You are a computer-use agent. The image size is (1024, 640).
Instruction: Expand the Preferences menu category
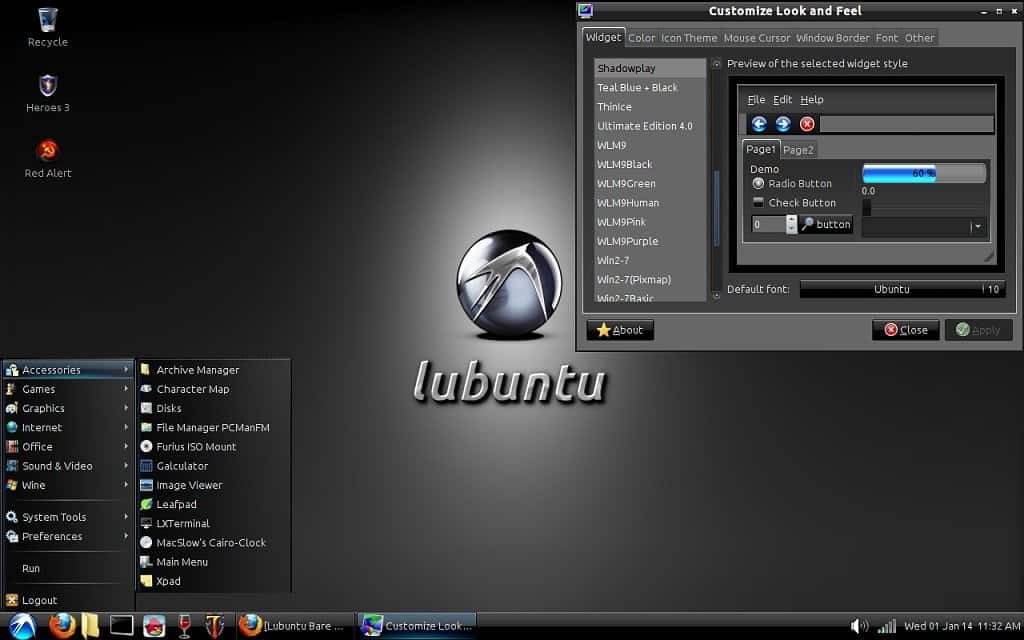tap(67, 536)
